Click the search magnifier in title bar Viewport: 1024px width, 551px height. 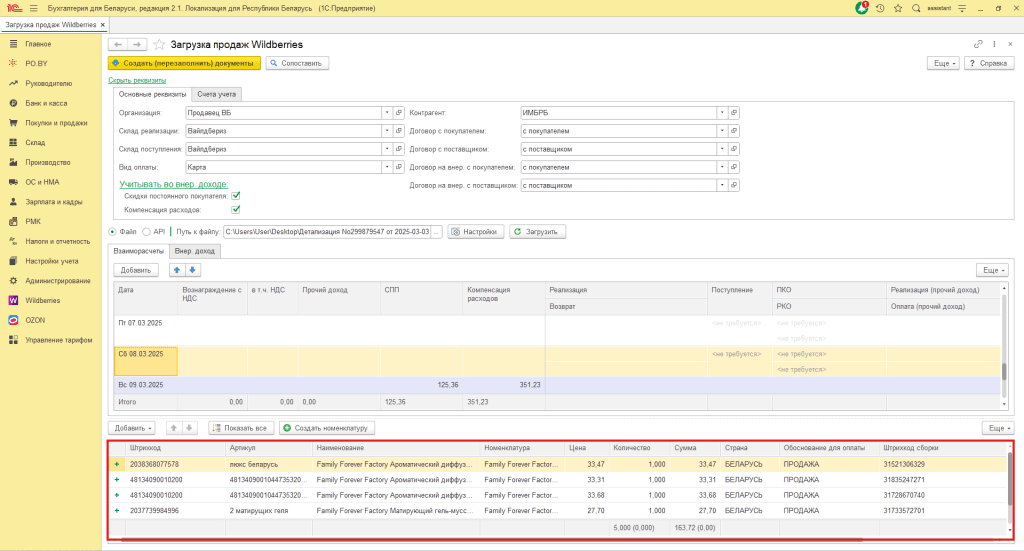[915, 8]
